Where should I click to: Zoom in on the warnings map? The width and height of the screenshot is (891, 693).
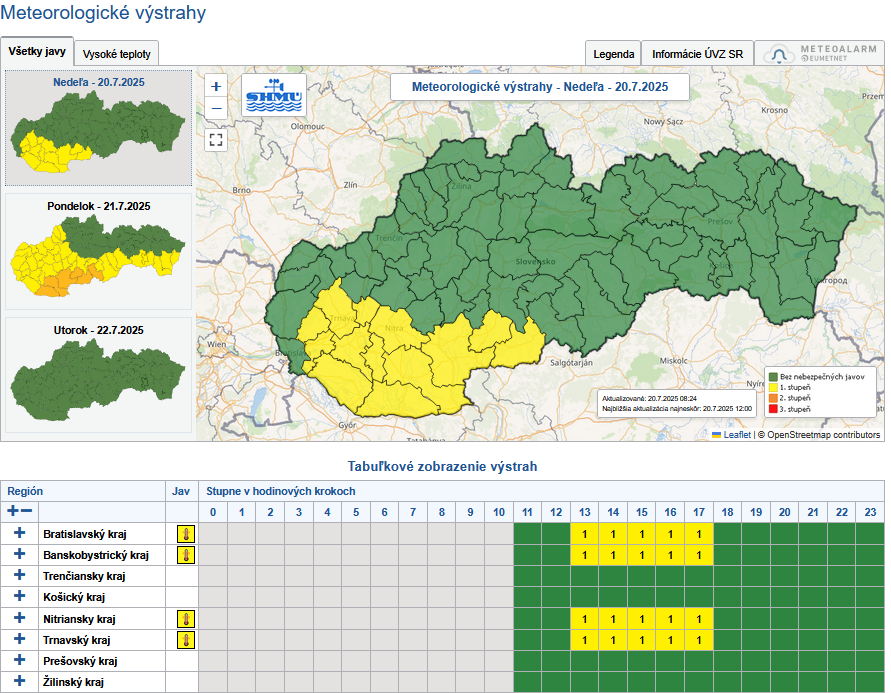click(216, 87)
